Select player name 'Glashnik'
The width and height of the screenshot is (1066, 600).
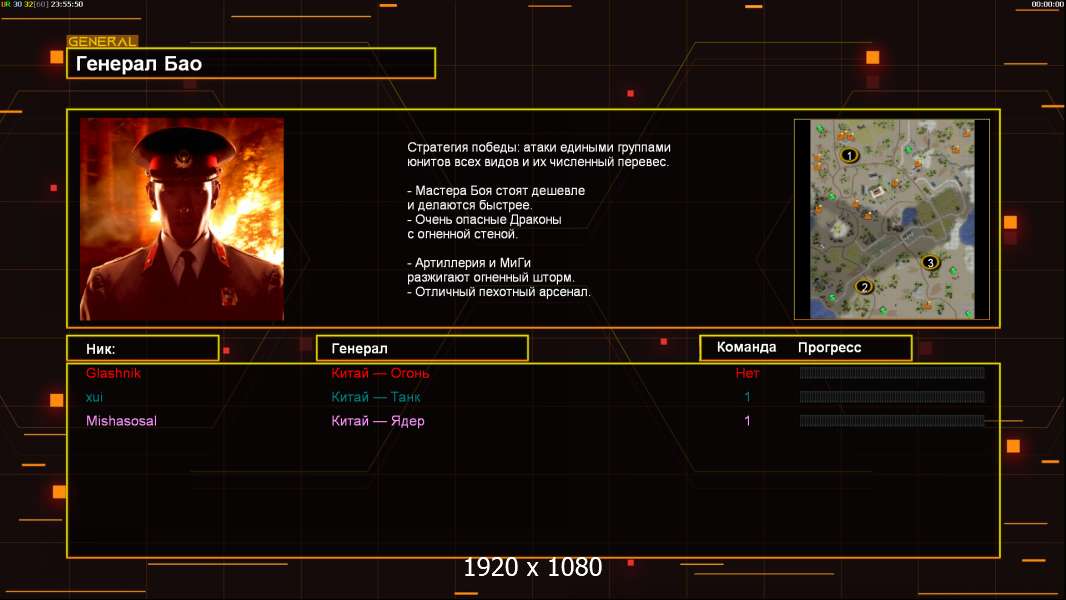(x=114, y=373)
